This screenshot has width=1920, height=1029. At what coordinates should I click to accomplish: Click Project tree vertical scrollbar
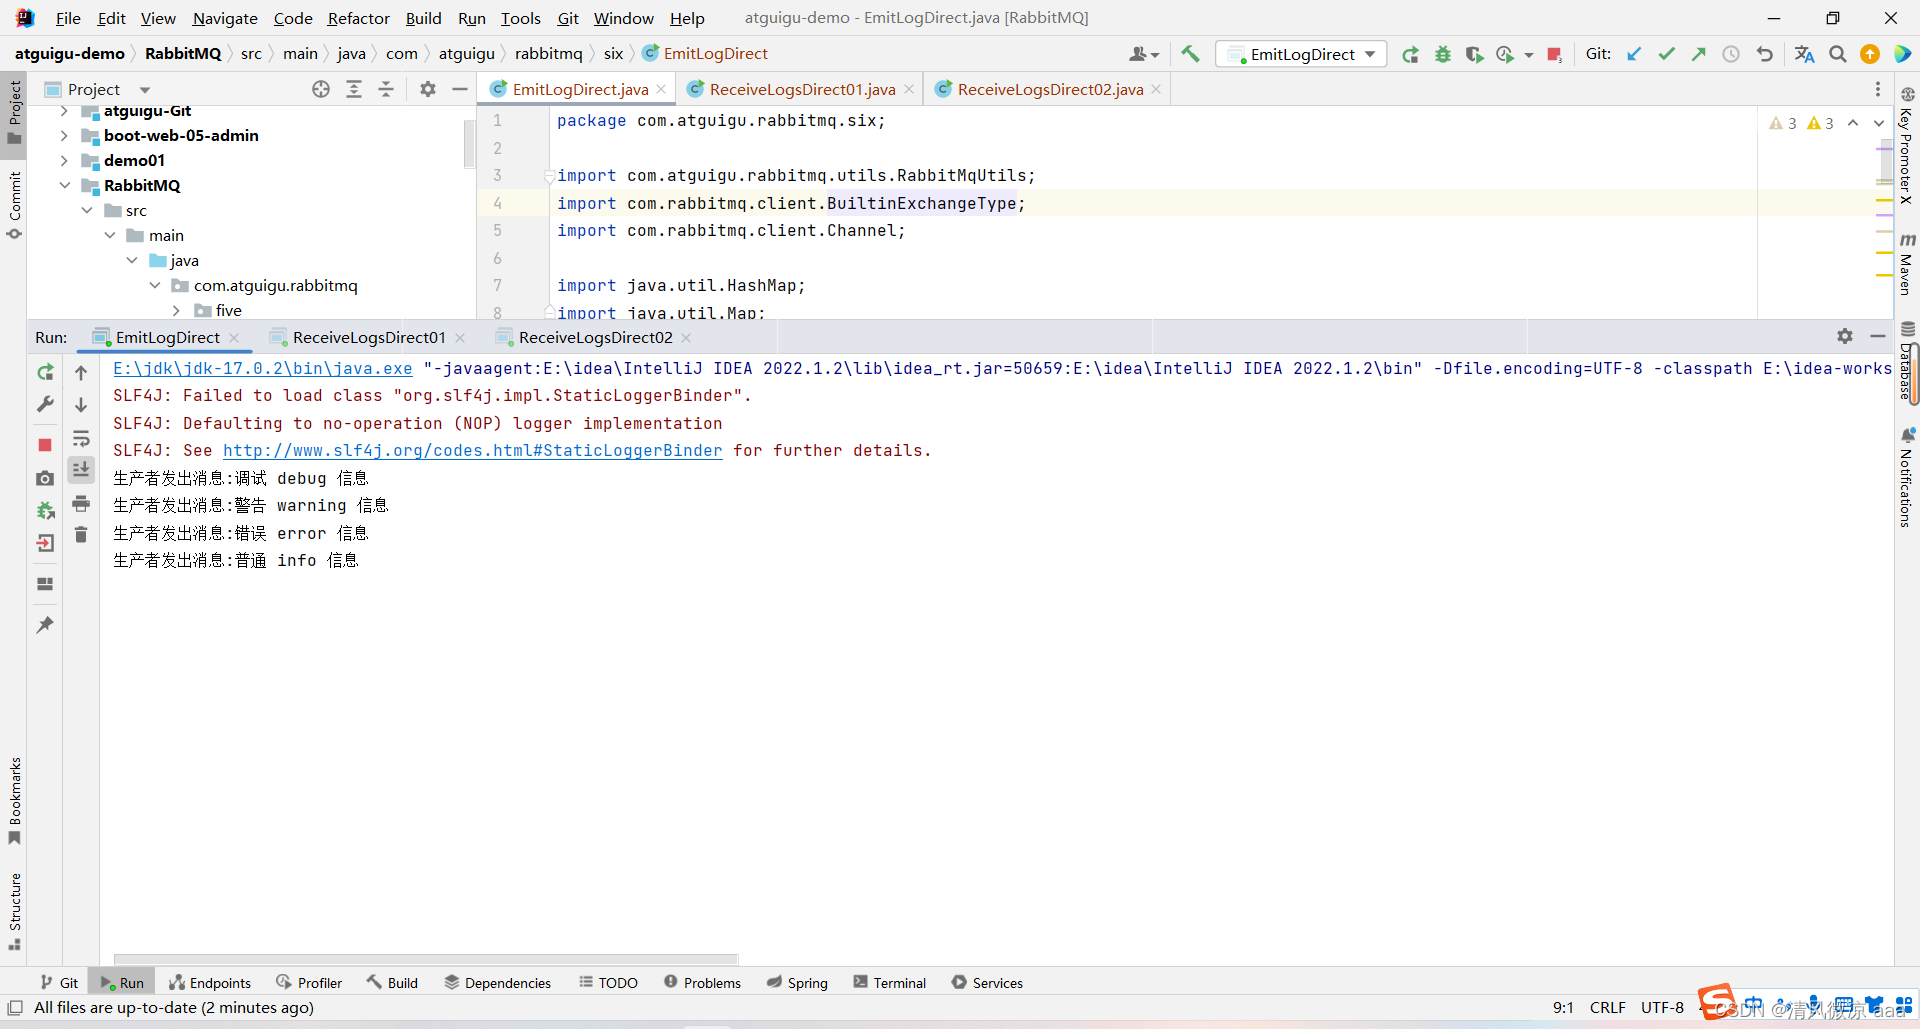(x=469, y=144)
